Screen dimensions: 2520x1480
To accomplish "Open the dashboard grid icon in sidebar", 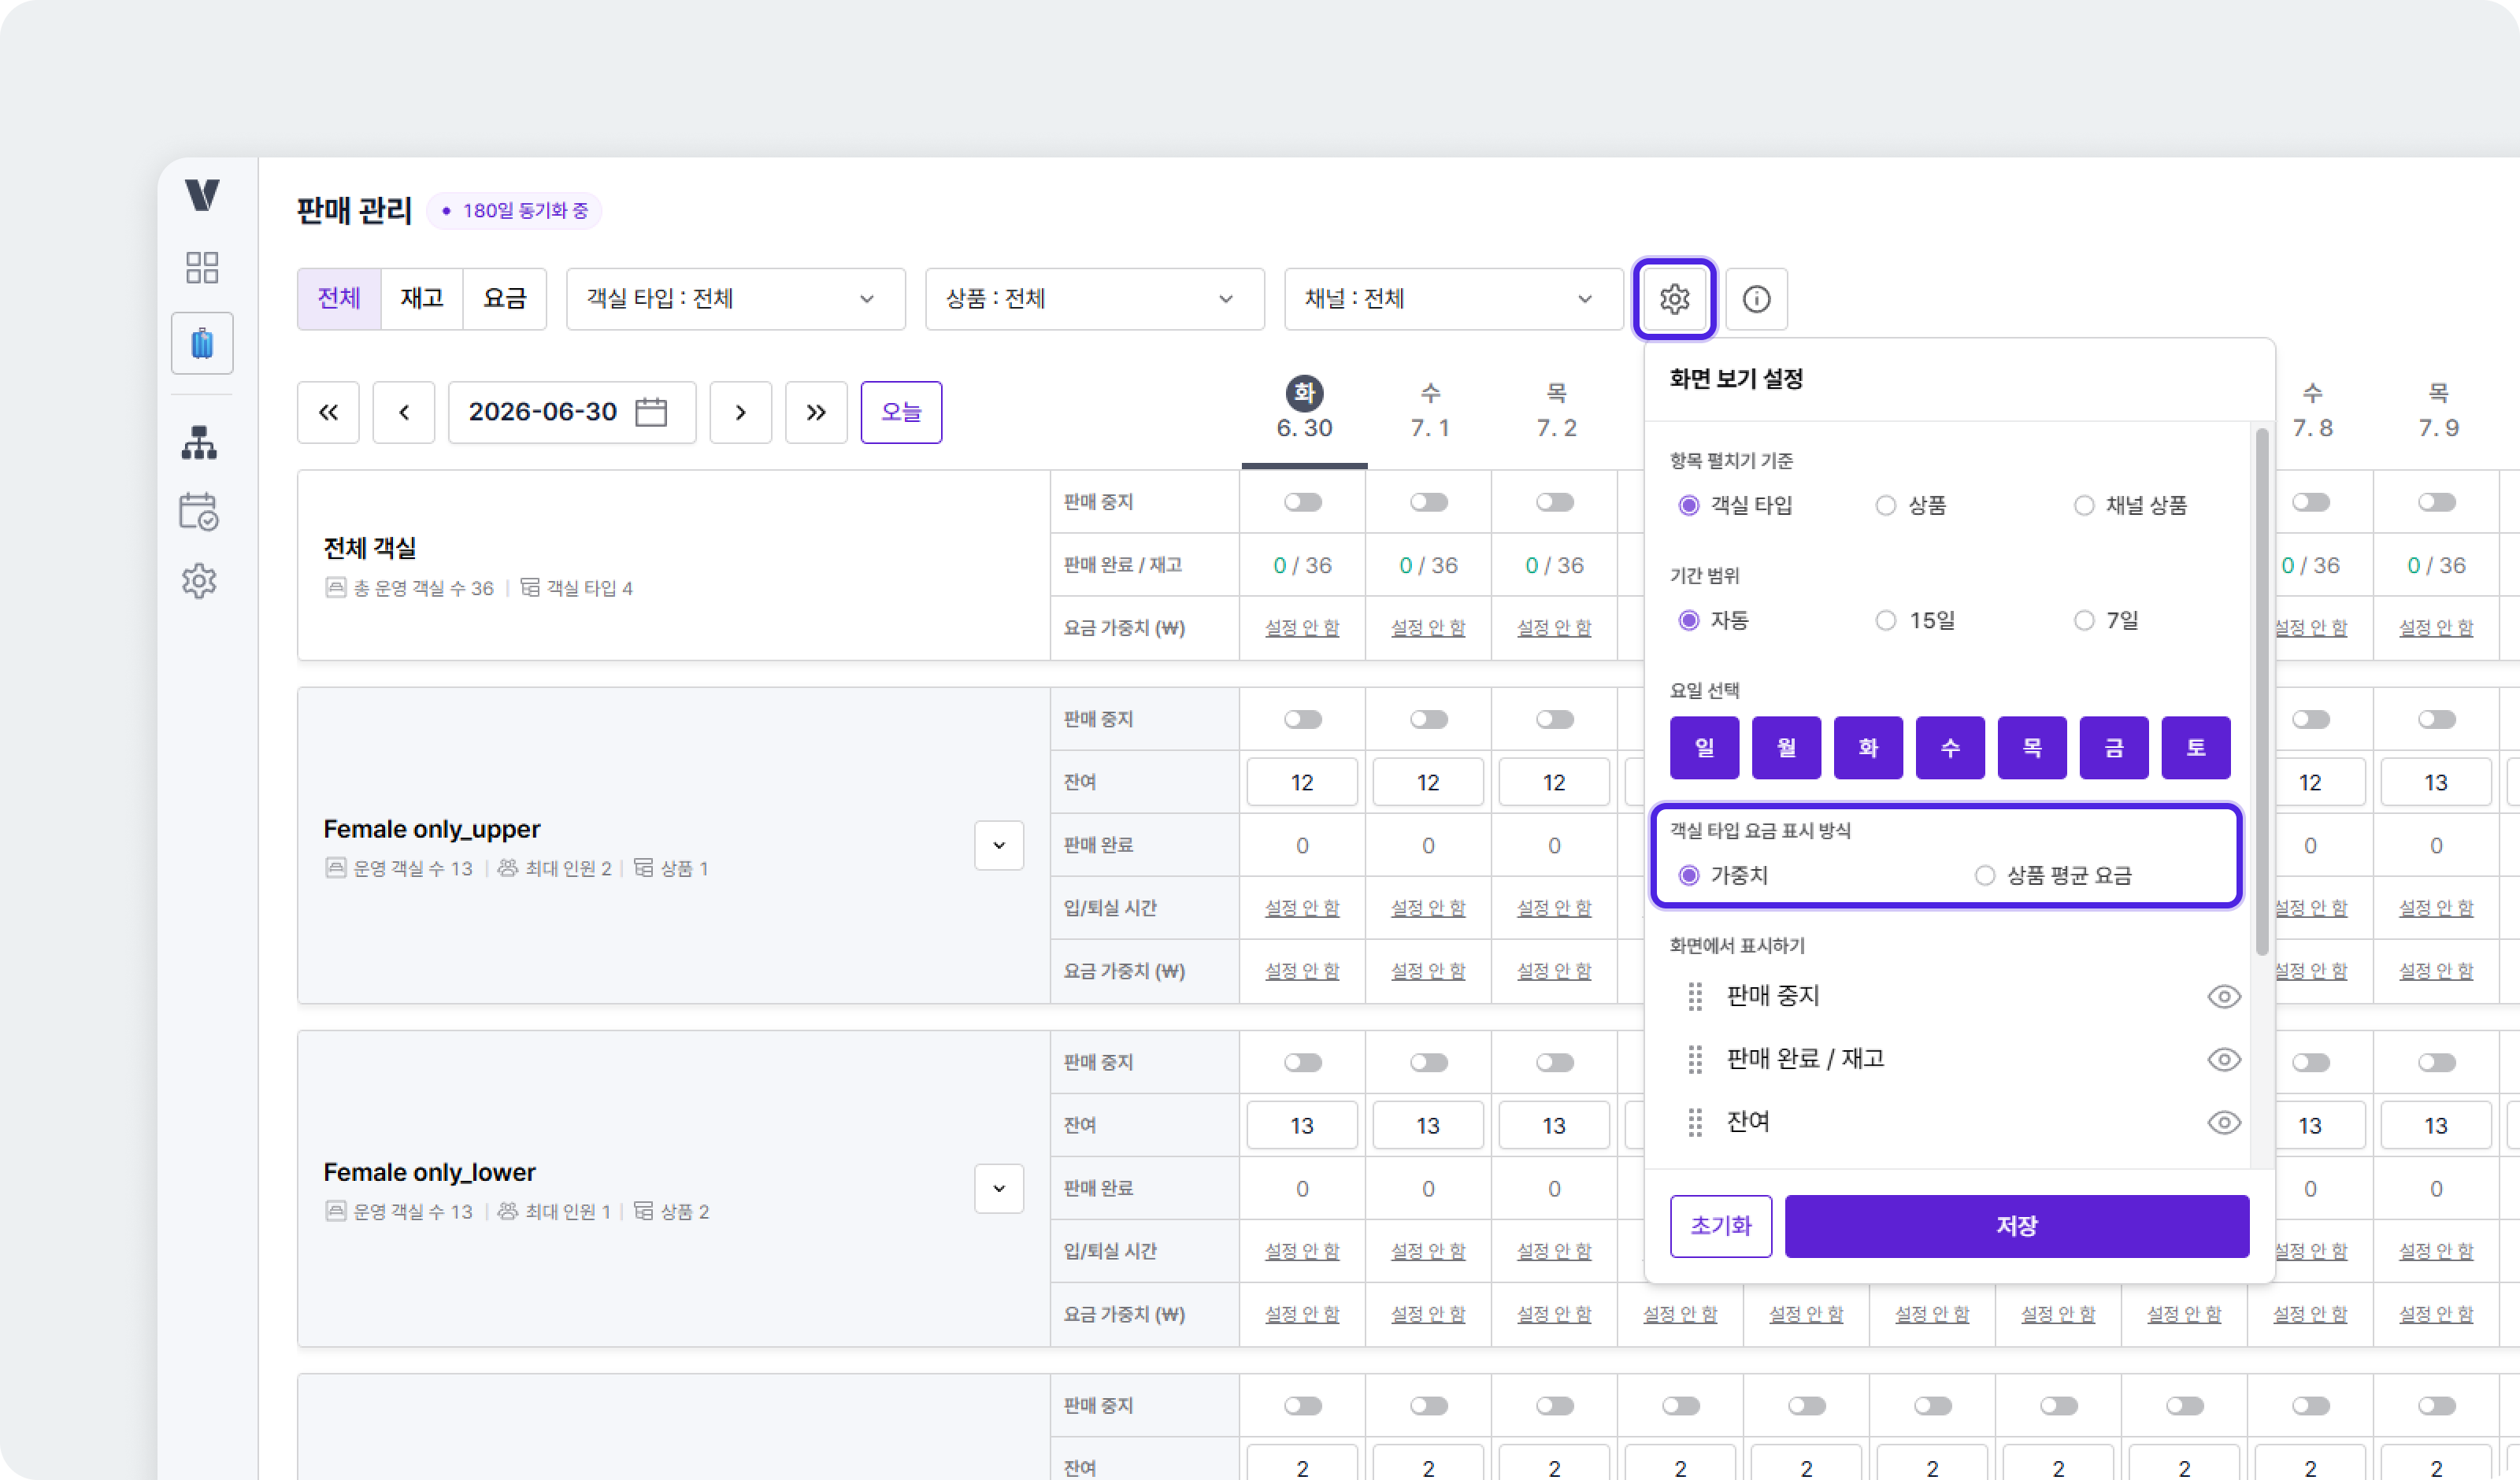I will 202,267.
